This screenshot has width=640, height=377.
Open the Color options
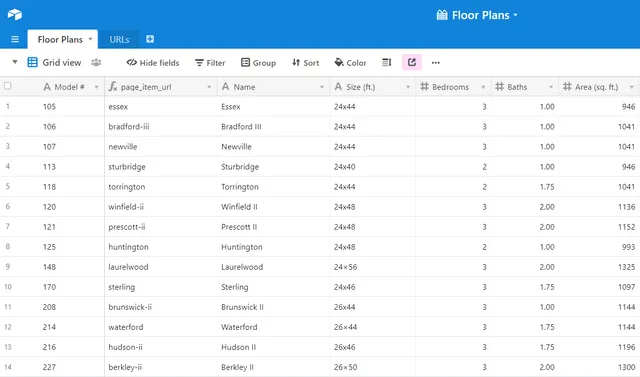pos(350,63)
